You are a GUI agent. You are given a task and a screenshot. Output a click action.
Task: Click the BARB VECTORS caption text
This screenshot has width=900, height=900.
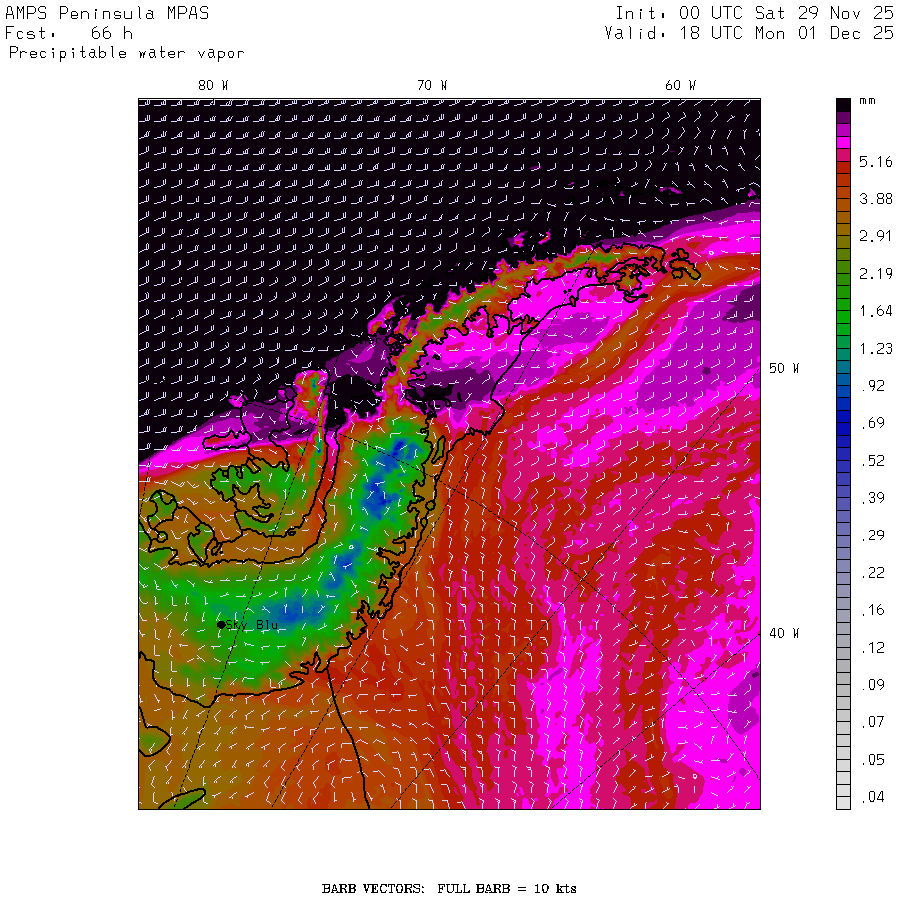pyautogui.click(x=449, y=888)
